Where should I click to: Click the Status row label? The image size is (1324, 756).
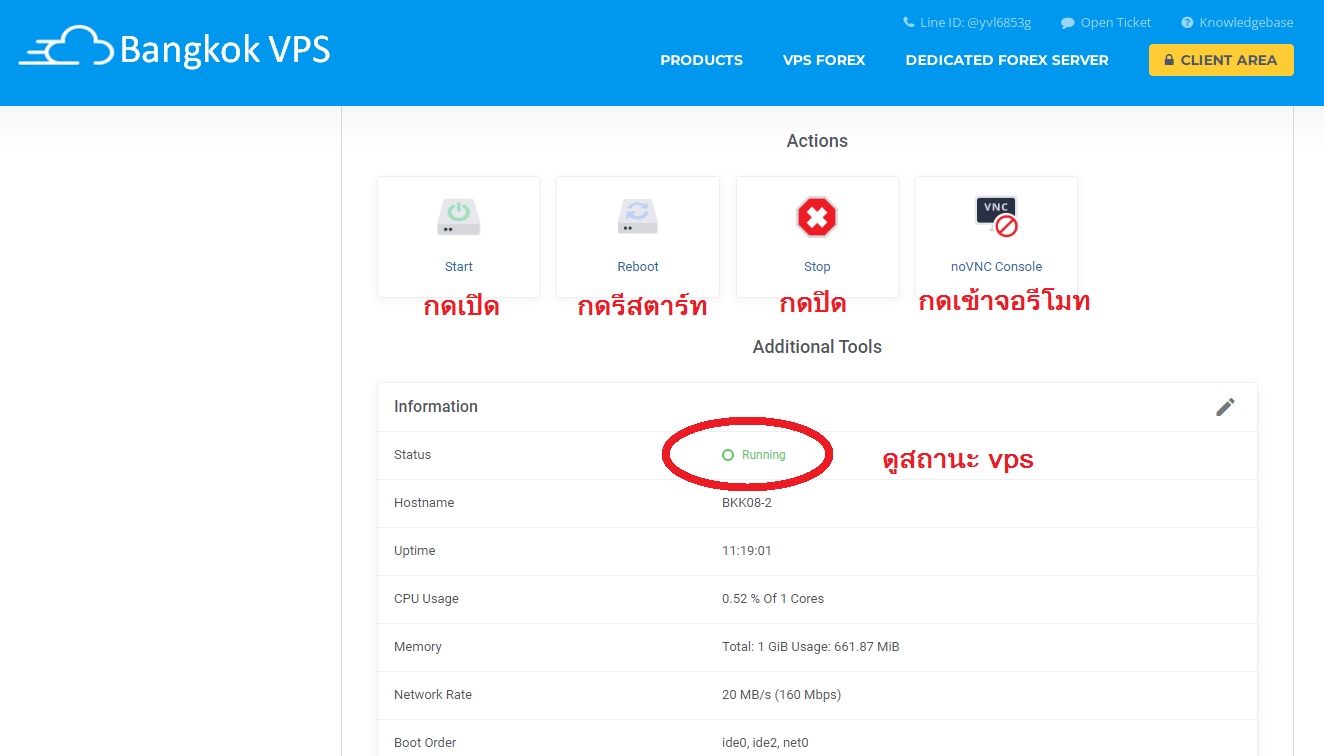[412, 455]
